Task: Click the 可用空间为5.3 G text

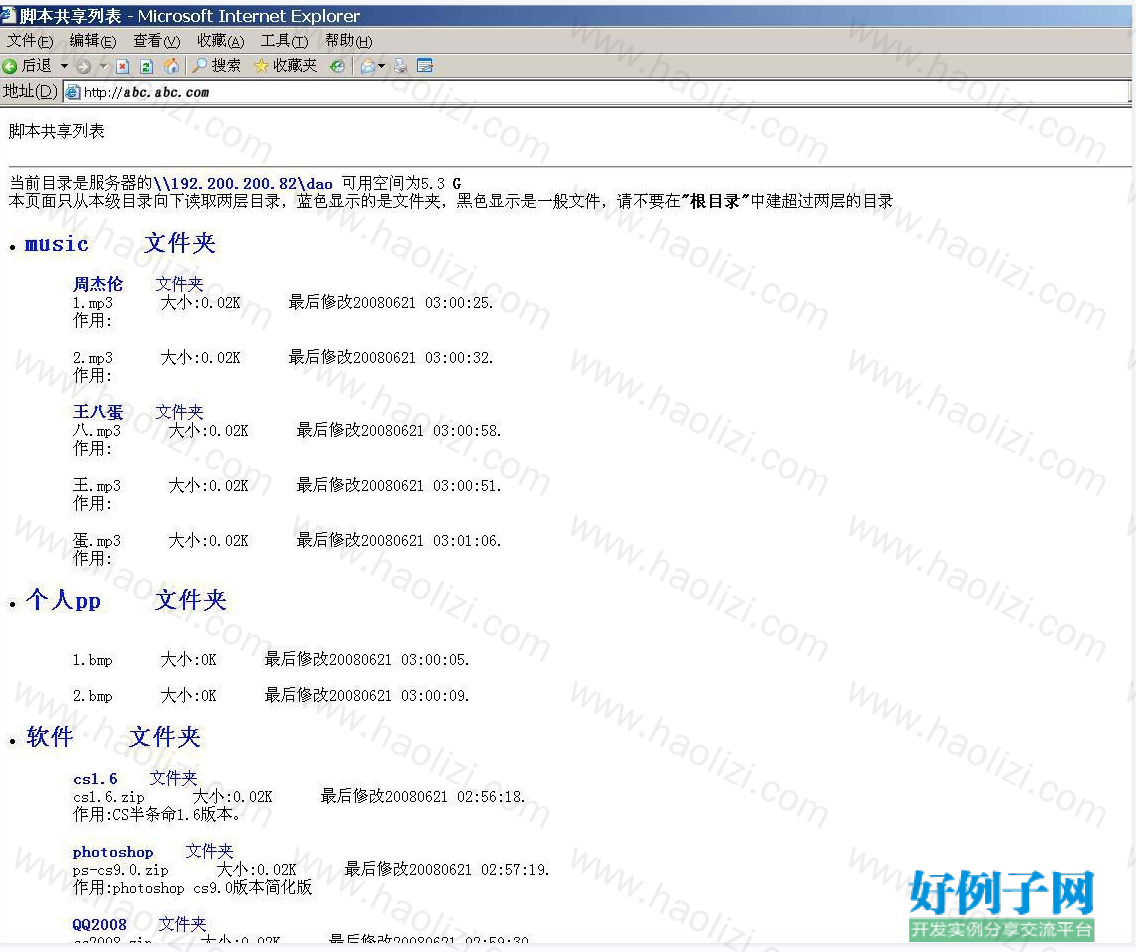Action: [x=401, y=184]
